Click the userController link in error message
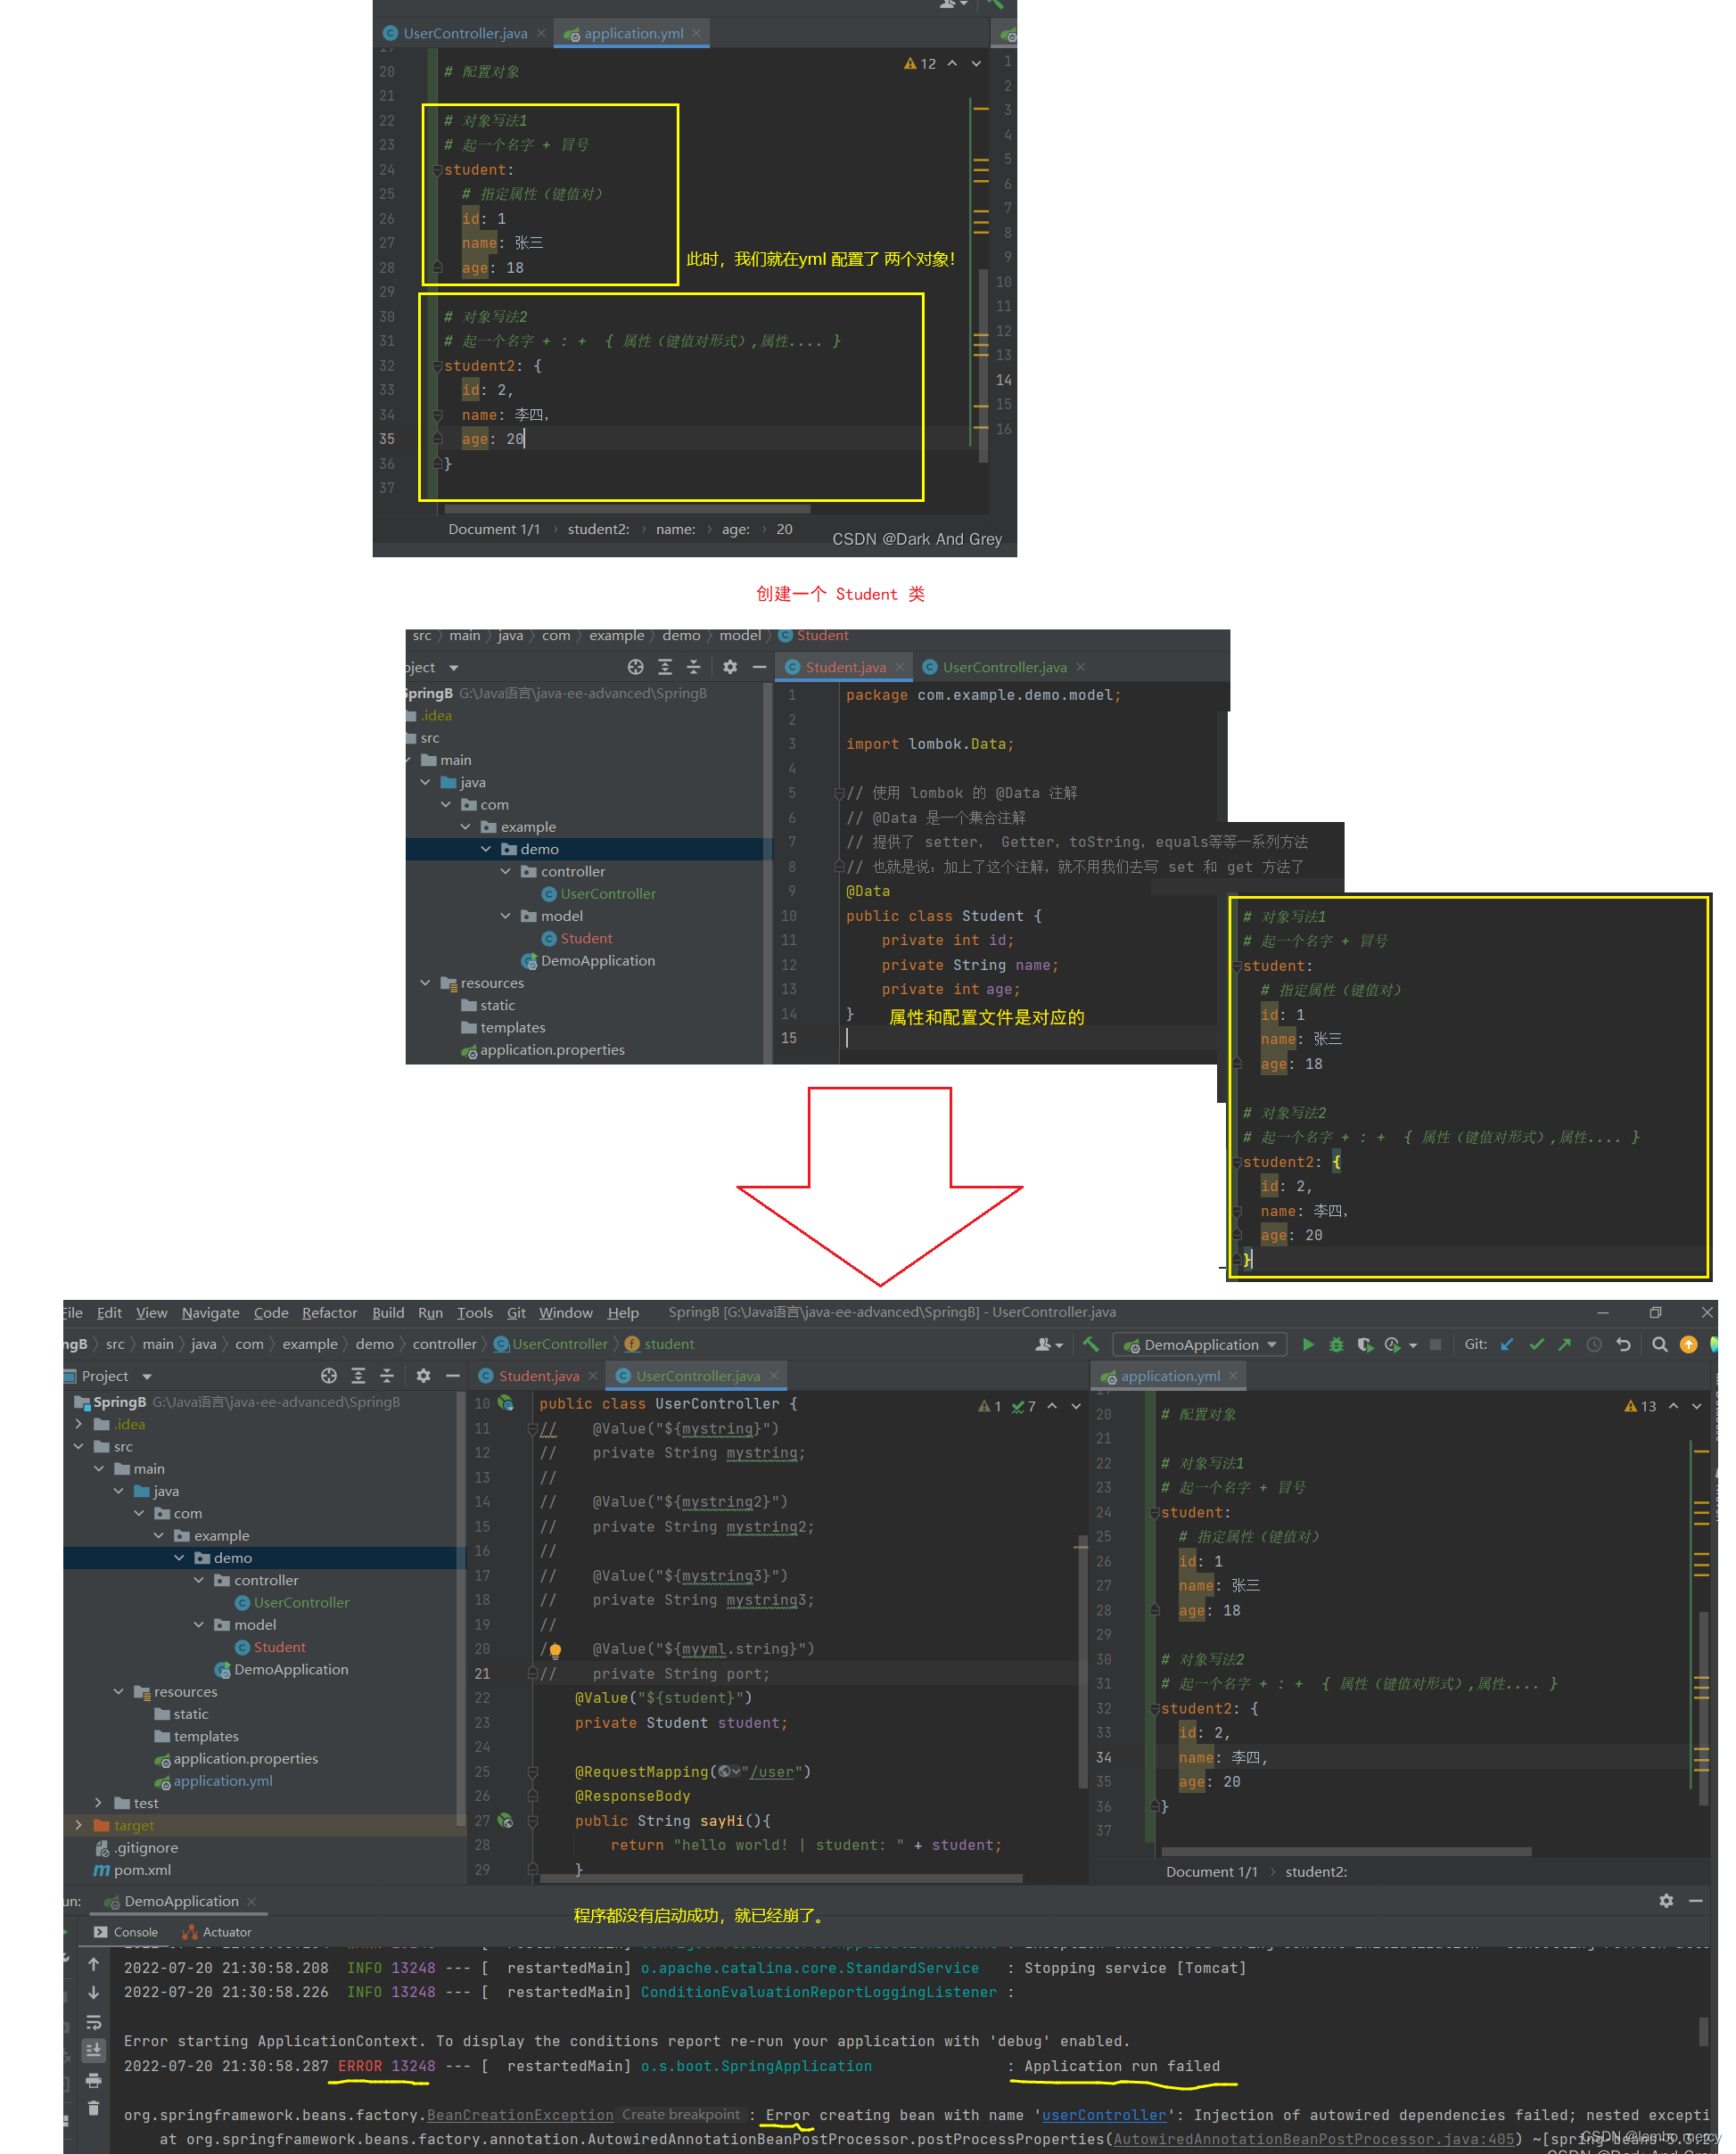1736x2154 pixels. (x=1104, y=2115)
